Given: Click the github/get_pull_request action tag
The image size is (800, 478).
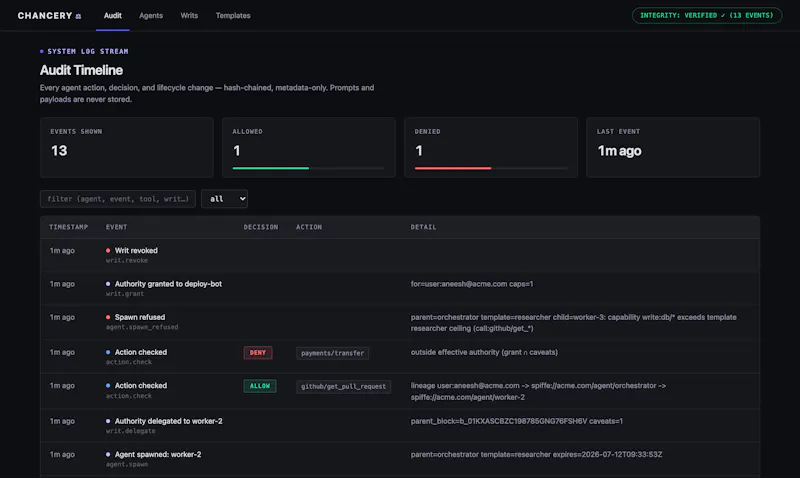Looking at the screenshot, I should point(343,387).
